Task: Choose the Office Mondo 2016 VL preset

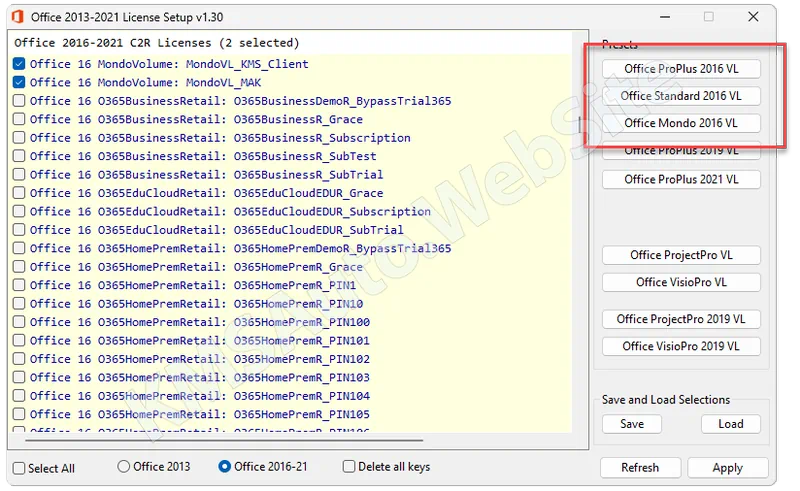Action: 681,123
